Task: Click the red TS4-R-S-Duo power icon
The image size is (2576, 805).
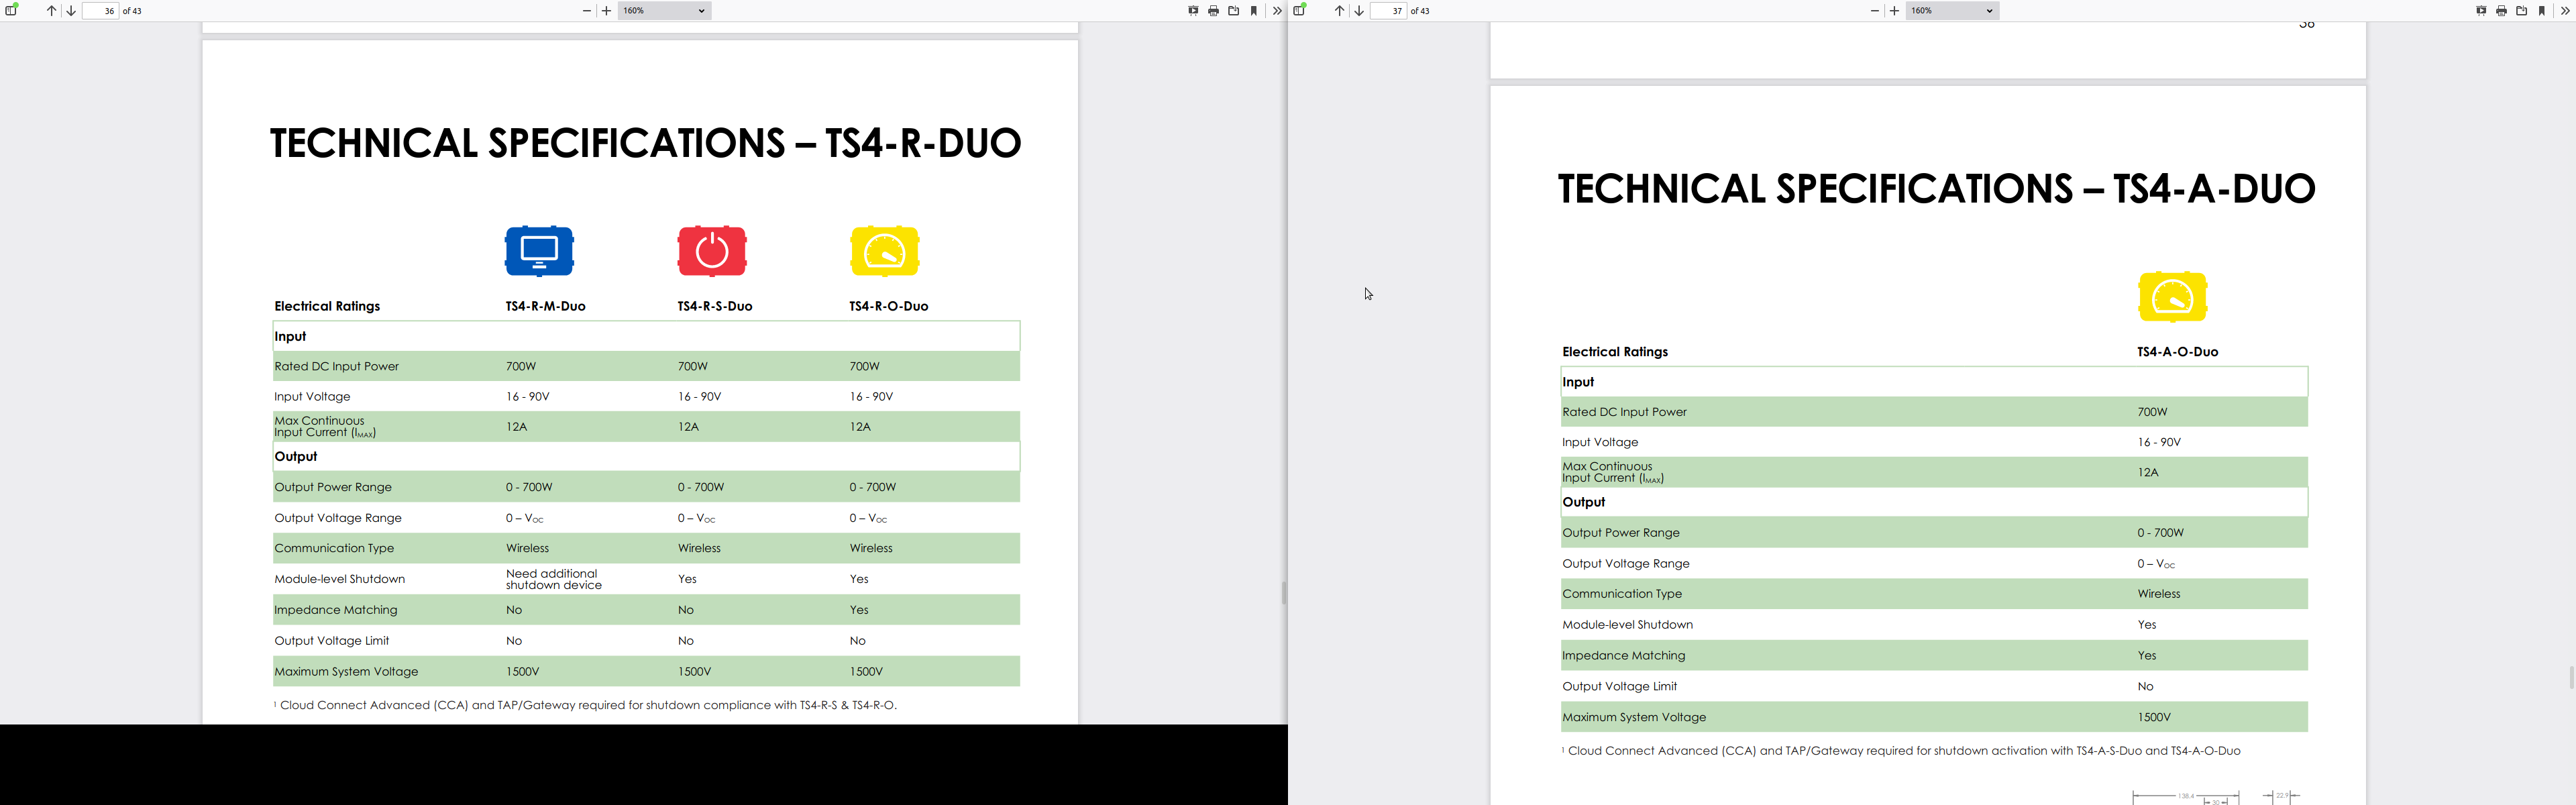Action: coord(712,251)
